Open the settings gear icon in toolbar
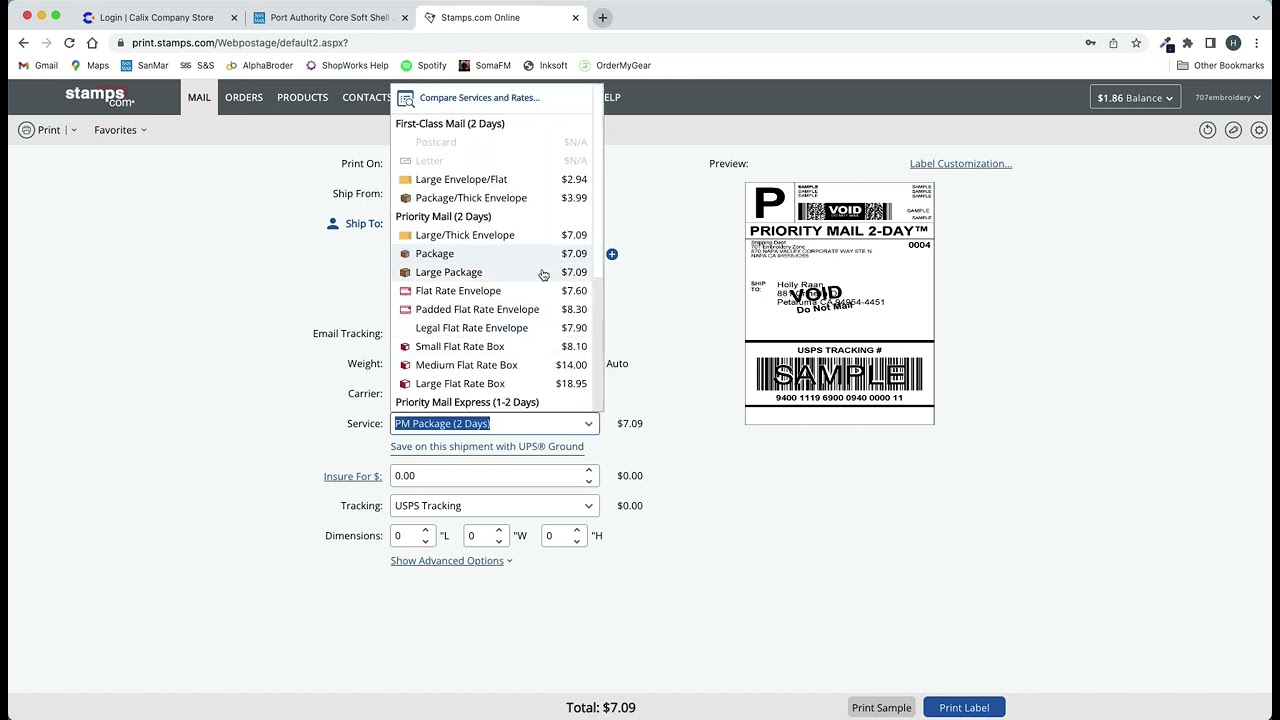Screen dimensions: 1280x720 coord(1259,130)
